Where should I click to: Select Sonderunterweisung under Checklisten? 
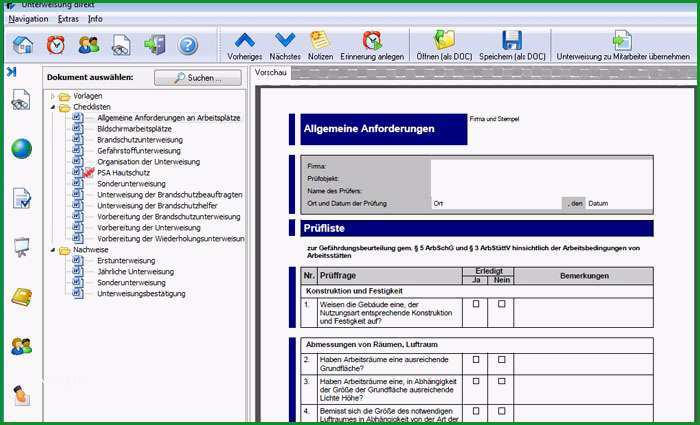click(x=131, y=184)
